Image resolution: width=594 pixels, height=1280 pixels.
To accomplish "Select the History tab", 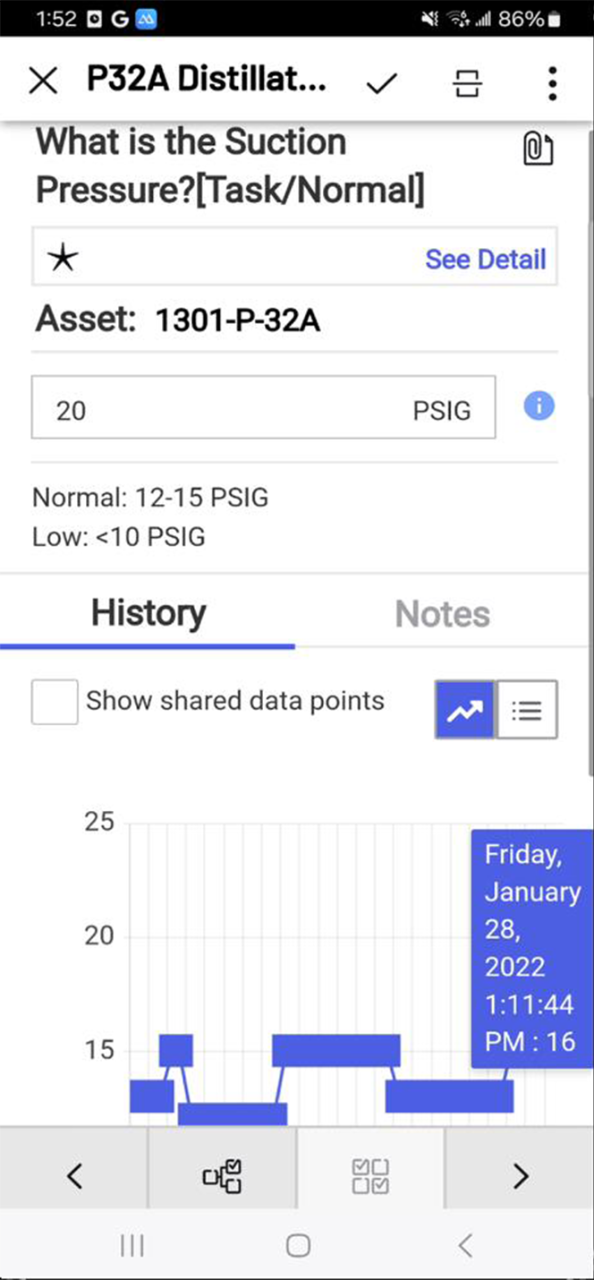I will click(x=148, y=613).
